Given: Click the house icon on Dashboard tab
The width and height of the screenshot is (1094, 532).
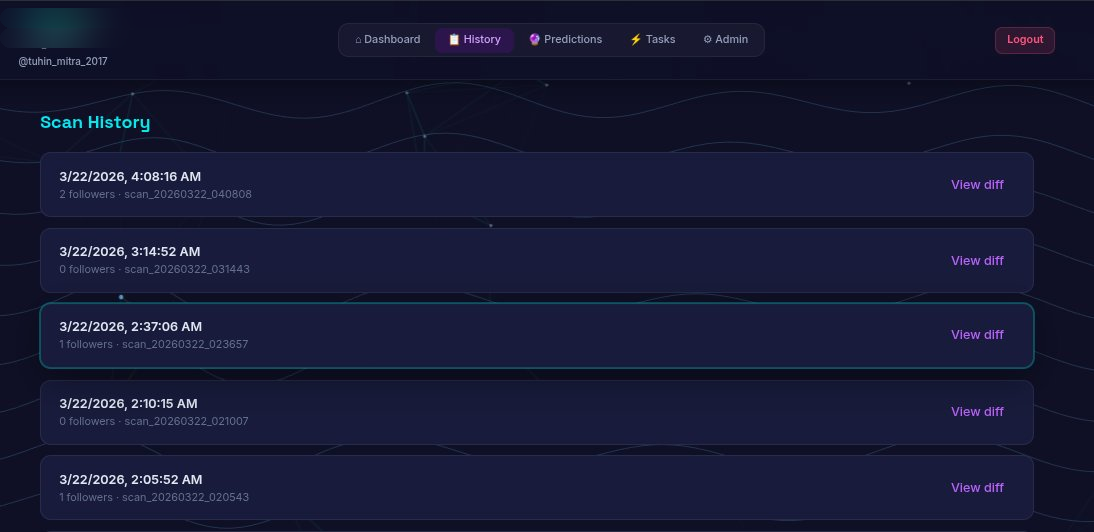Looking at the screenshot, I should [x=358, y=40].
